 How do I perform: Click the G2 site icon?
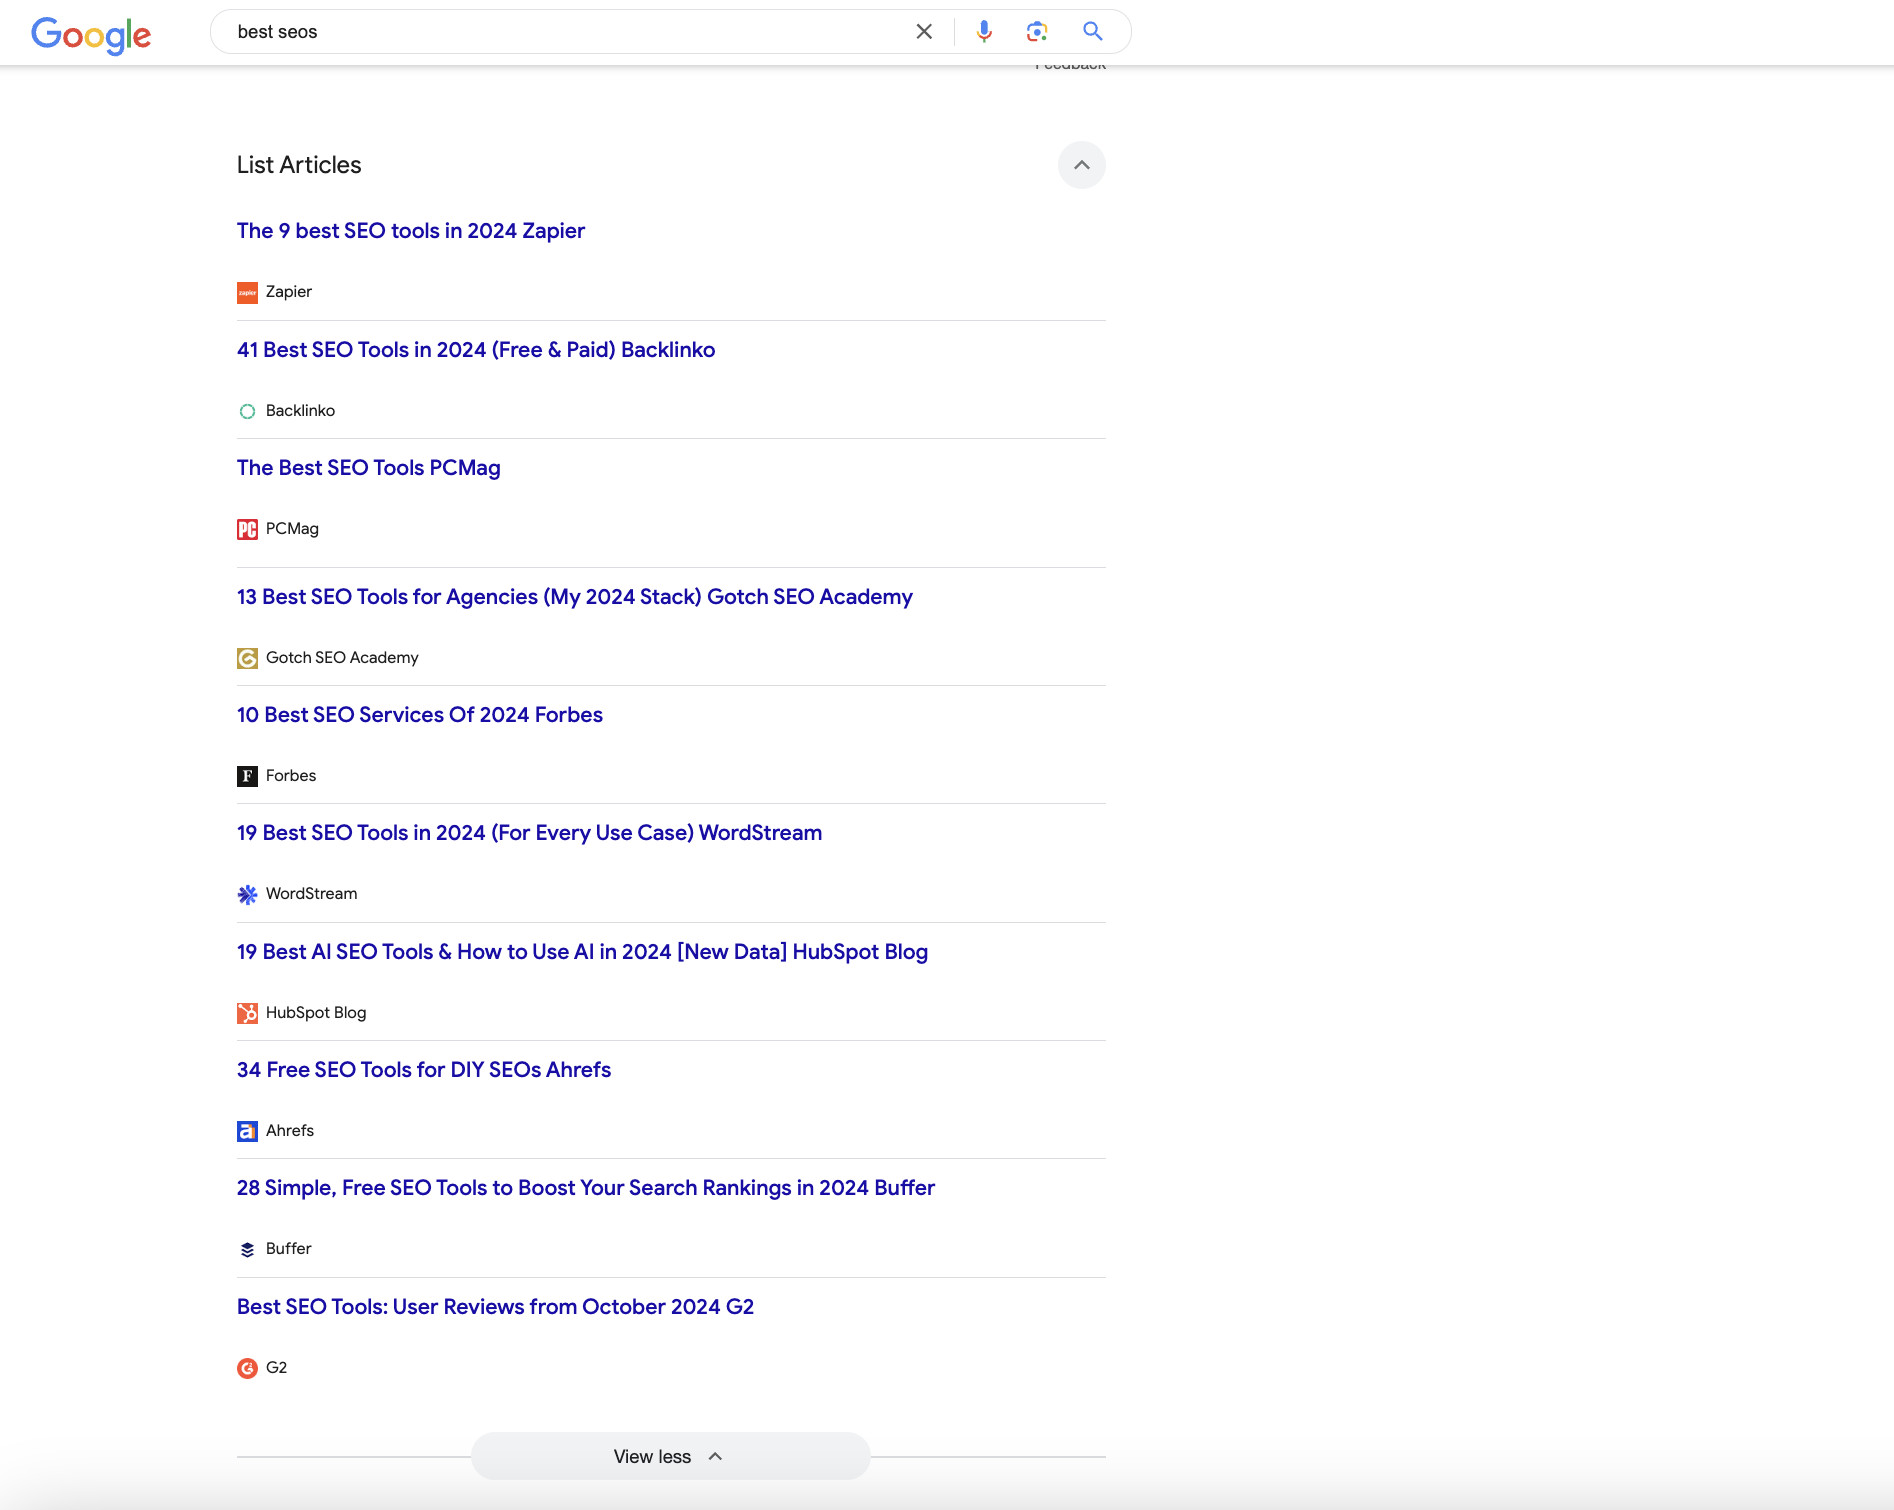[247, 1367]
